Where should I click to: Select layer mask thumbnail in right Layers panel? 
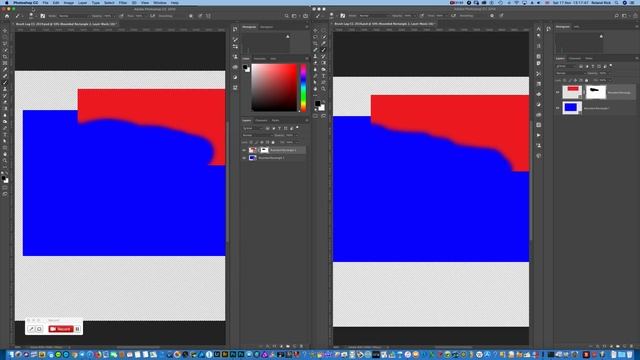pyautogui.click(x=596, y=92)
